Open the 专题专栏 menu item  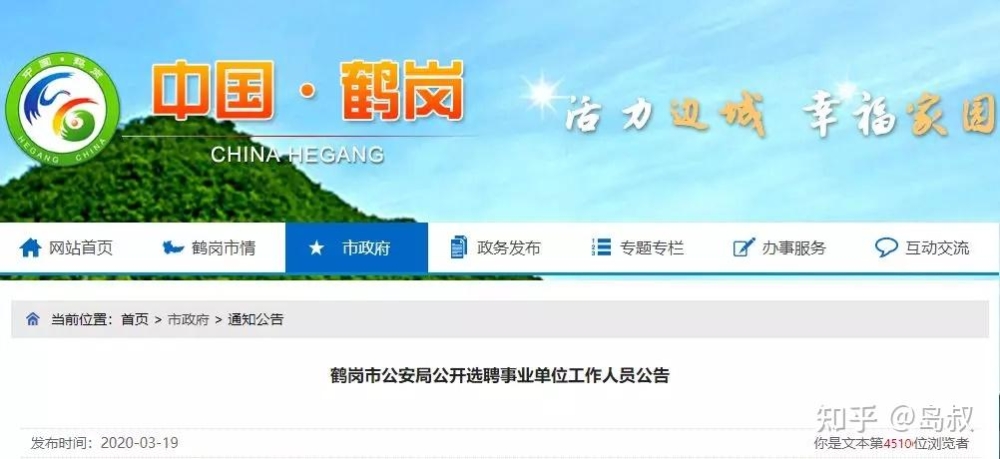point(638,248)
